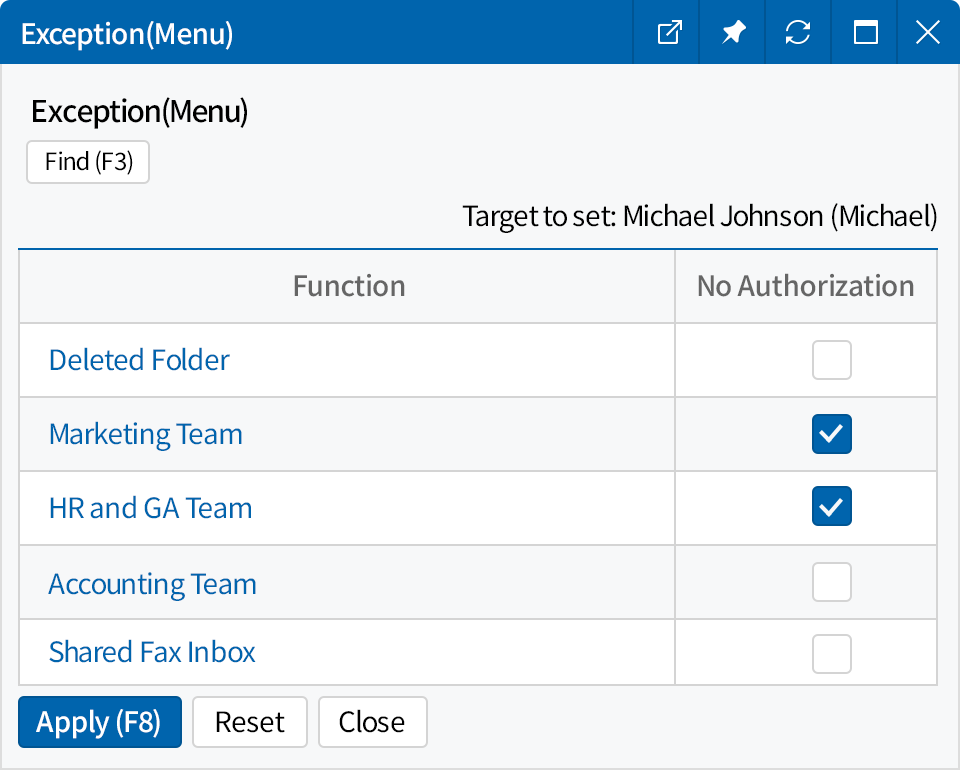Click the Close button at bottom
The height and width of the screenshot is (770, 960).
372,722
